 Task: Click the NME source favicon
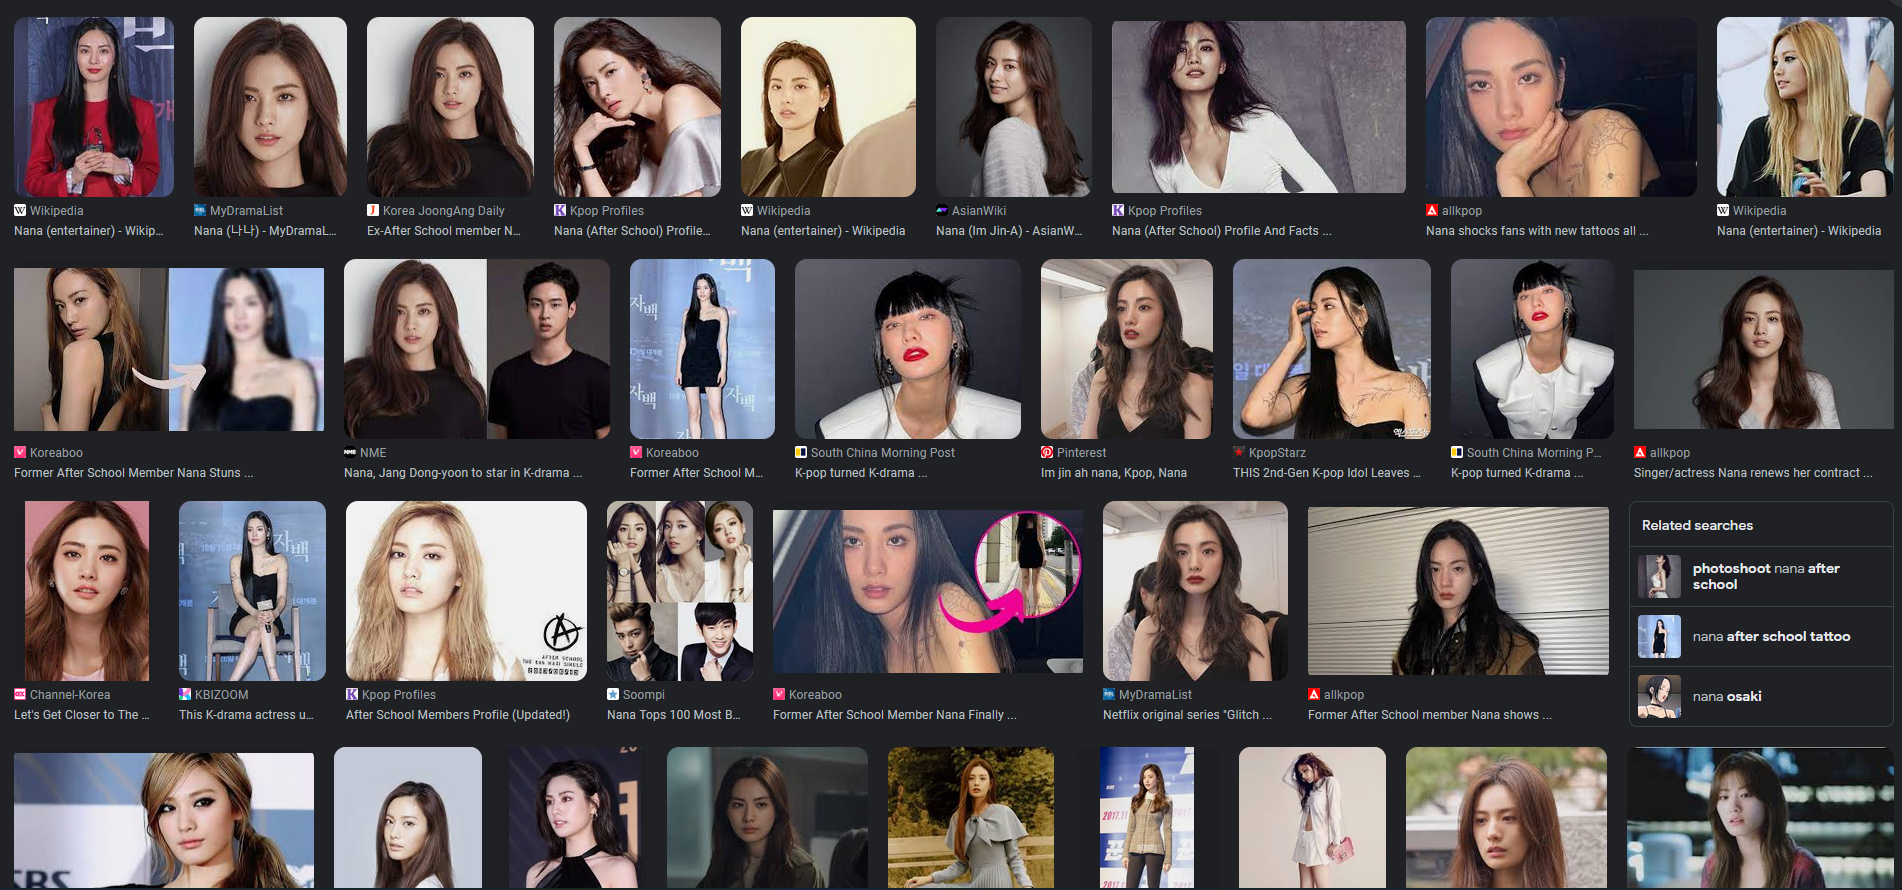tap(350, 453)
